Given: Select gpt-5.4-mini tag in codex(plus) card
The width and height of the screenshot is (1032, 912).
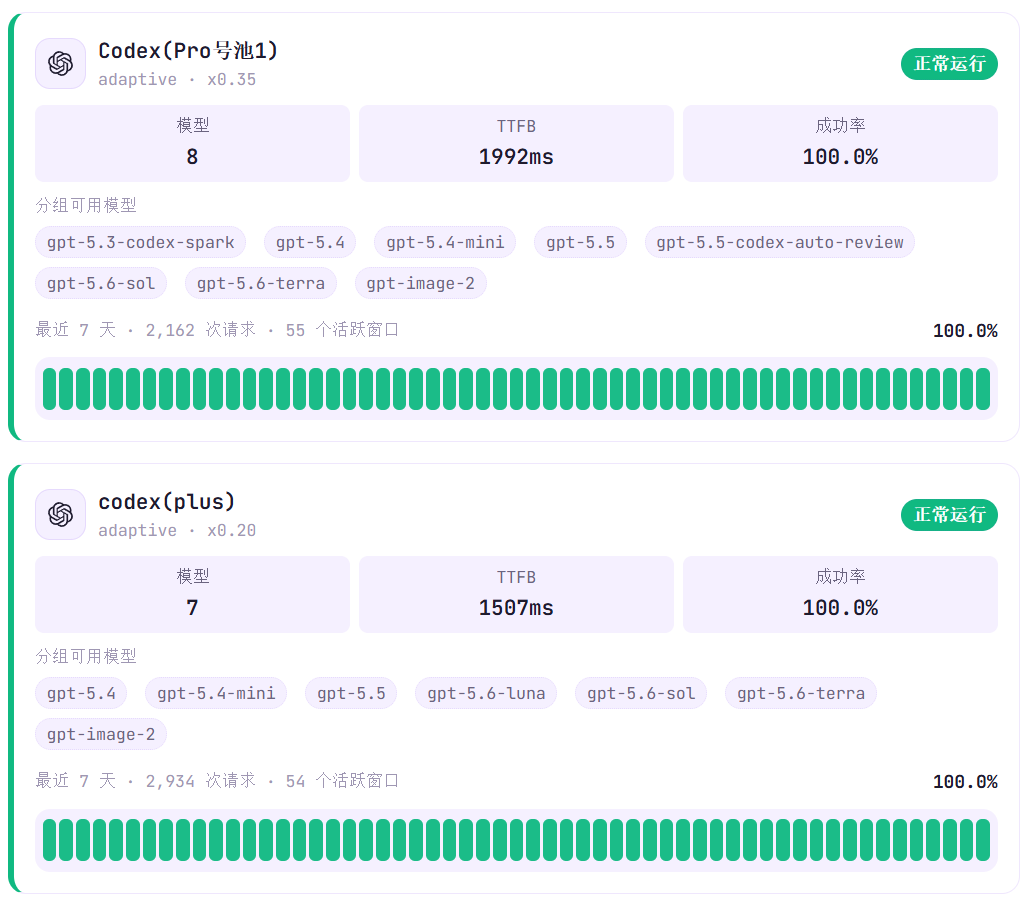Looking at the screenshot, I should point(216,693).
